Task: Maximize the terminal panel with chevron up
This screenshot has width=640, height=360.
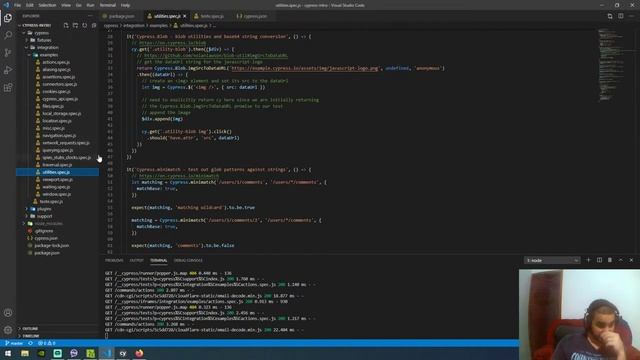Action: (x=620, y=260)
